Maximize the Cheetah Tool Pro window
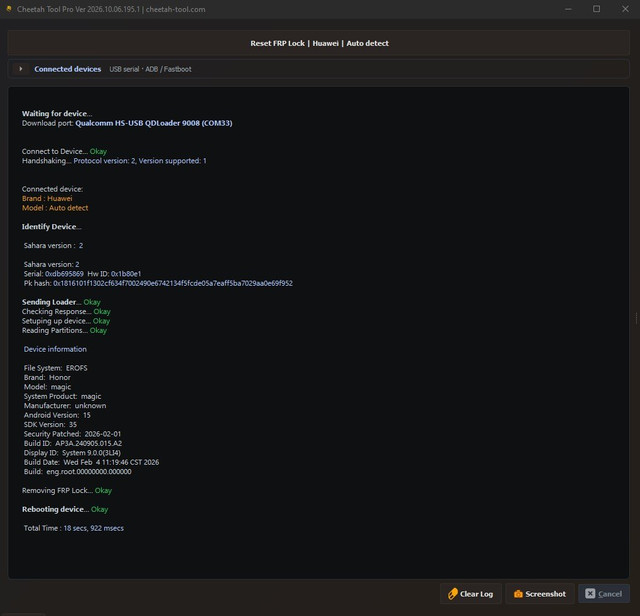640x616 pixels. [x=596, y=9]
